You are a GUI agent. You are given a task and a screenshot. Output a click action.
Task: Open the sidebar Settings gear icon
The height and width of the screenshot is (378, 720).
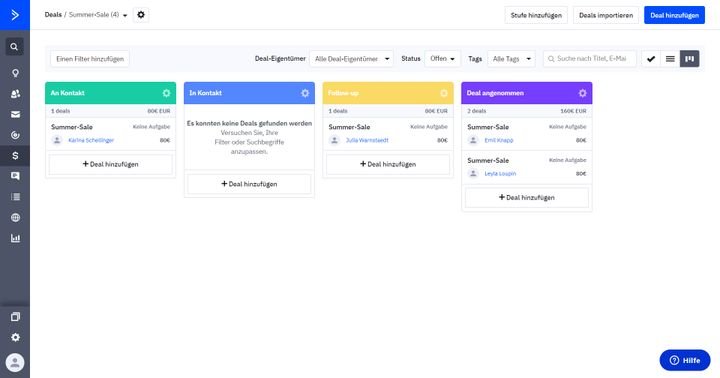[x=15, y=338]
